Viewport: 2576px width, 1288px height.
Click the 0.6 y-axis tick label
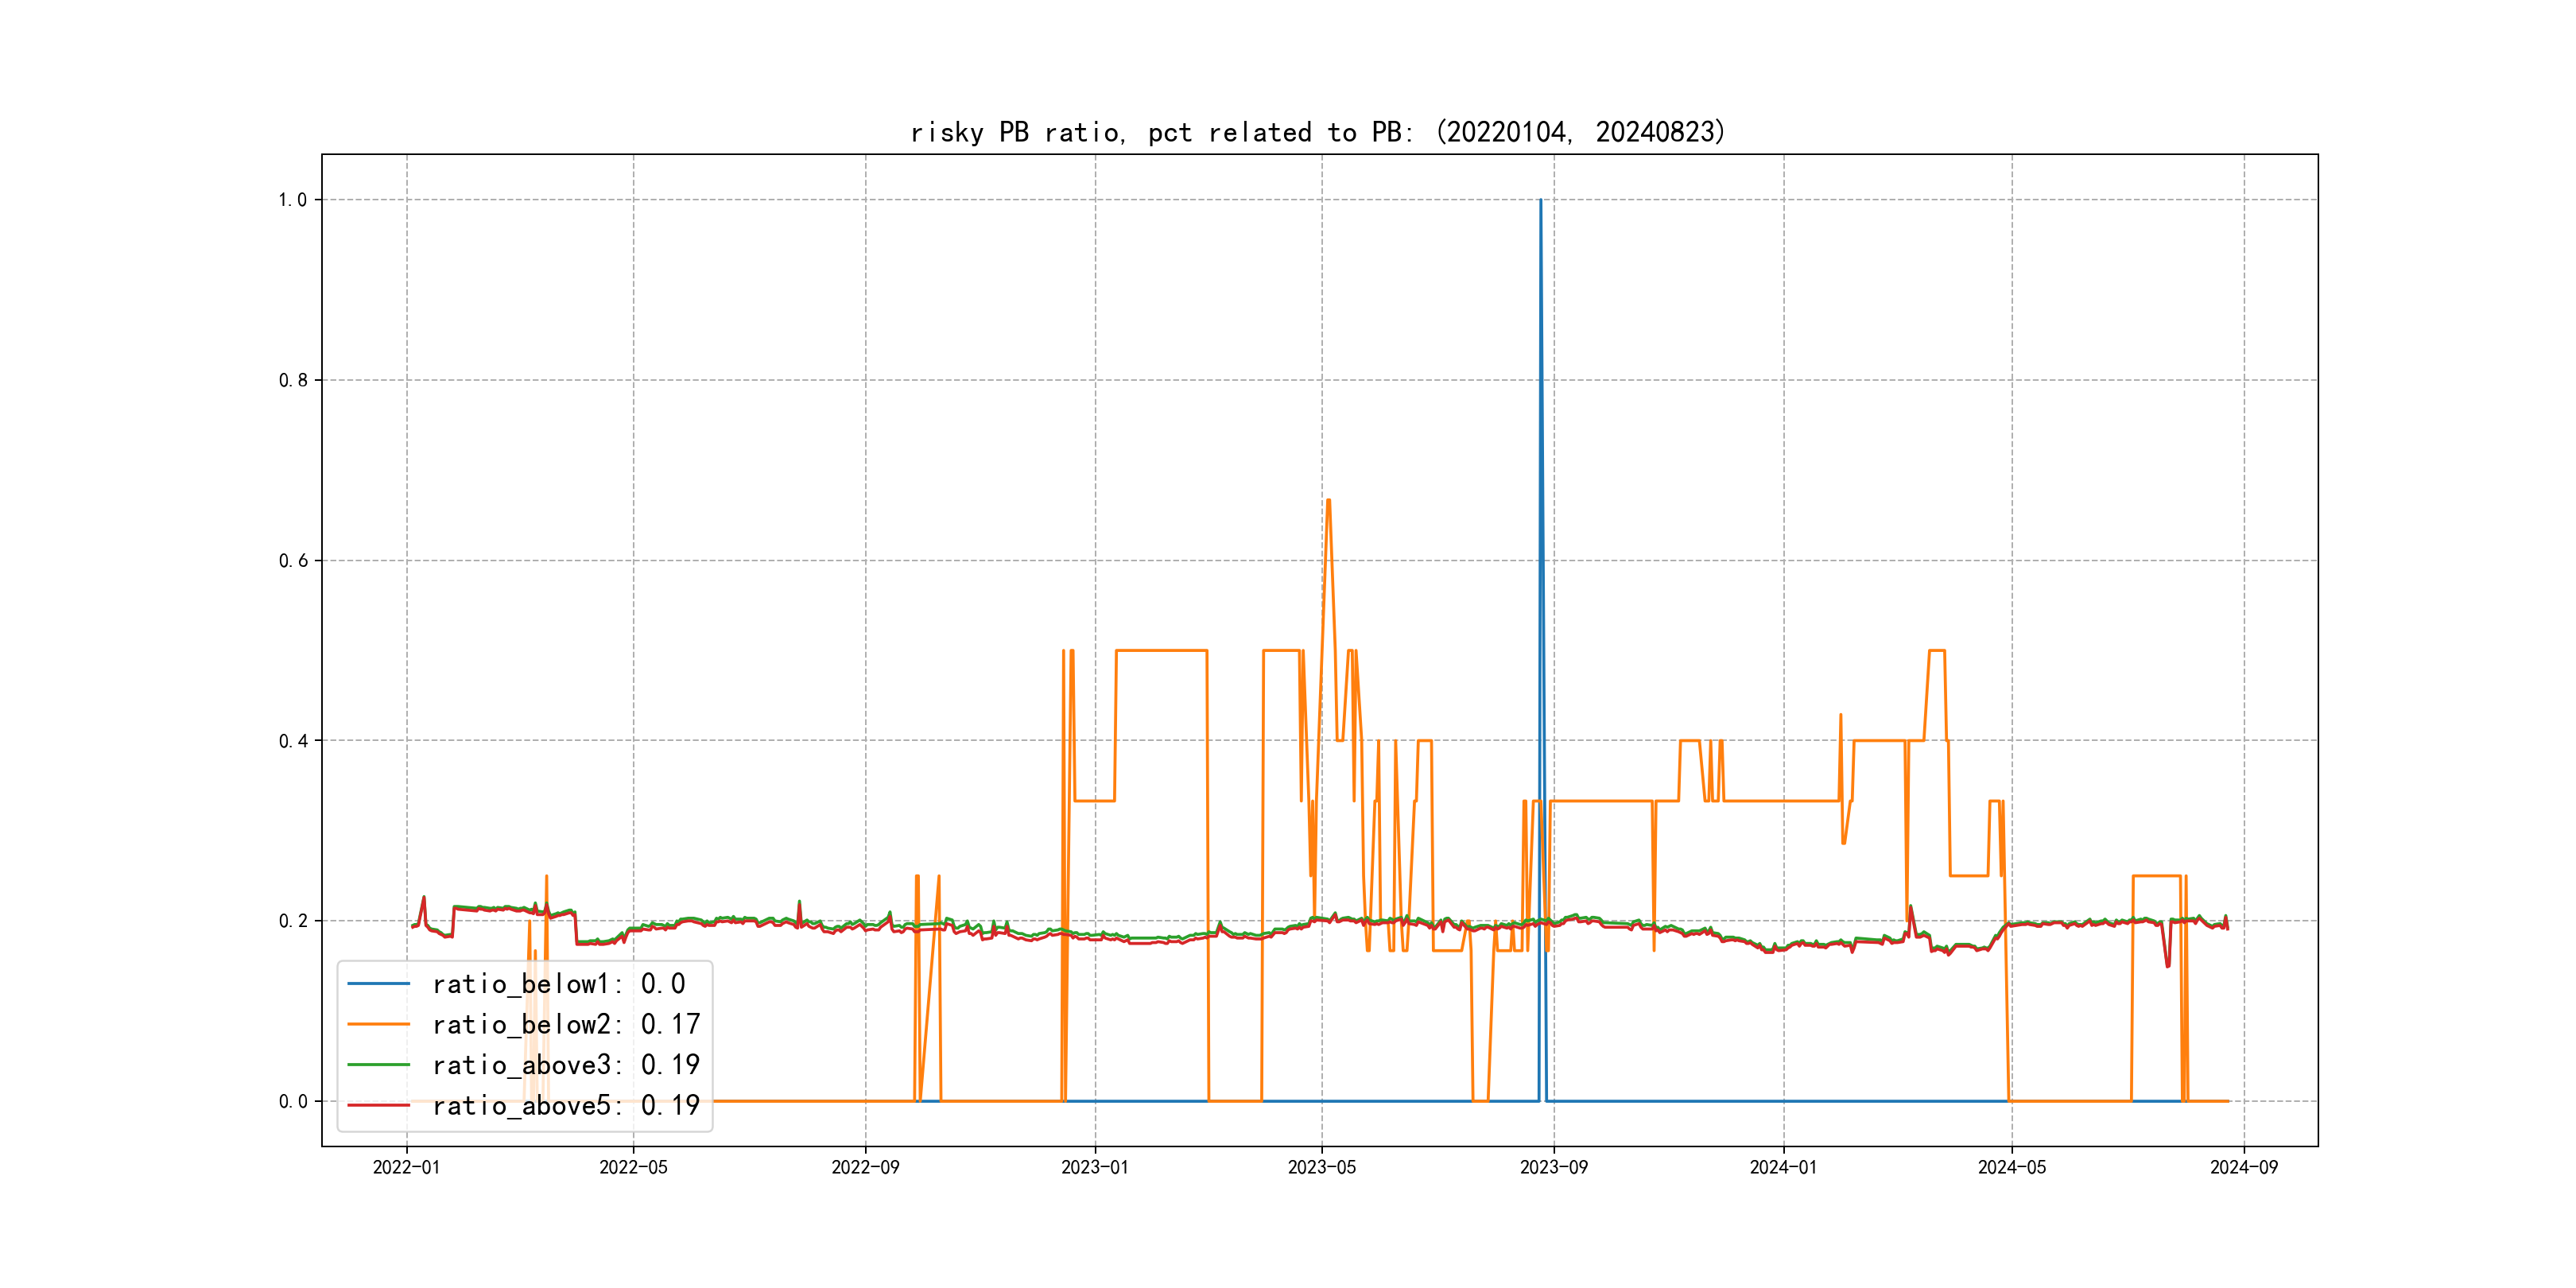click(x=292, y=561)
